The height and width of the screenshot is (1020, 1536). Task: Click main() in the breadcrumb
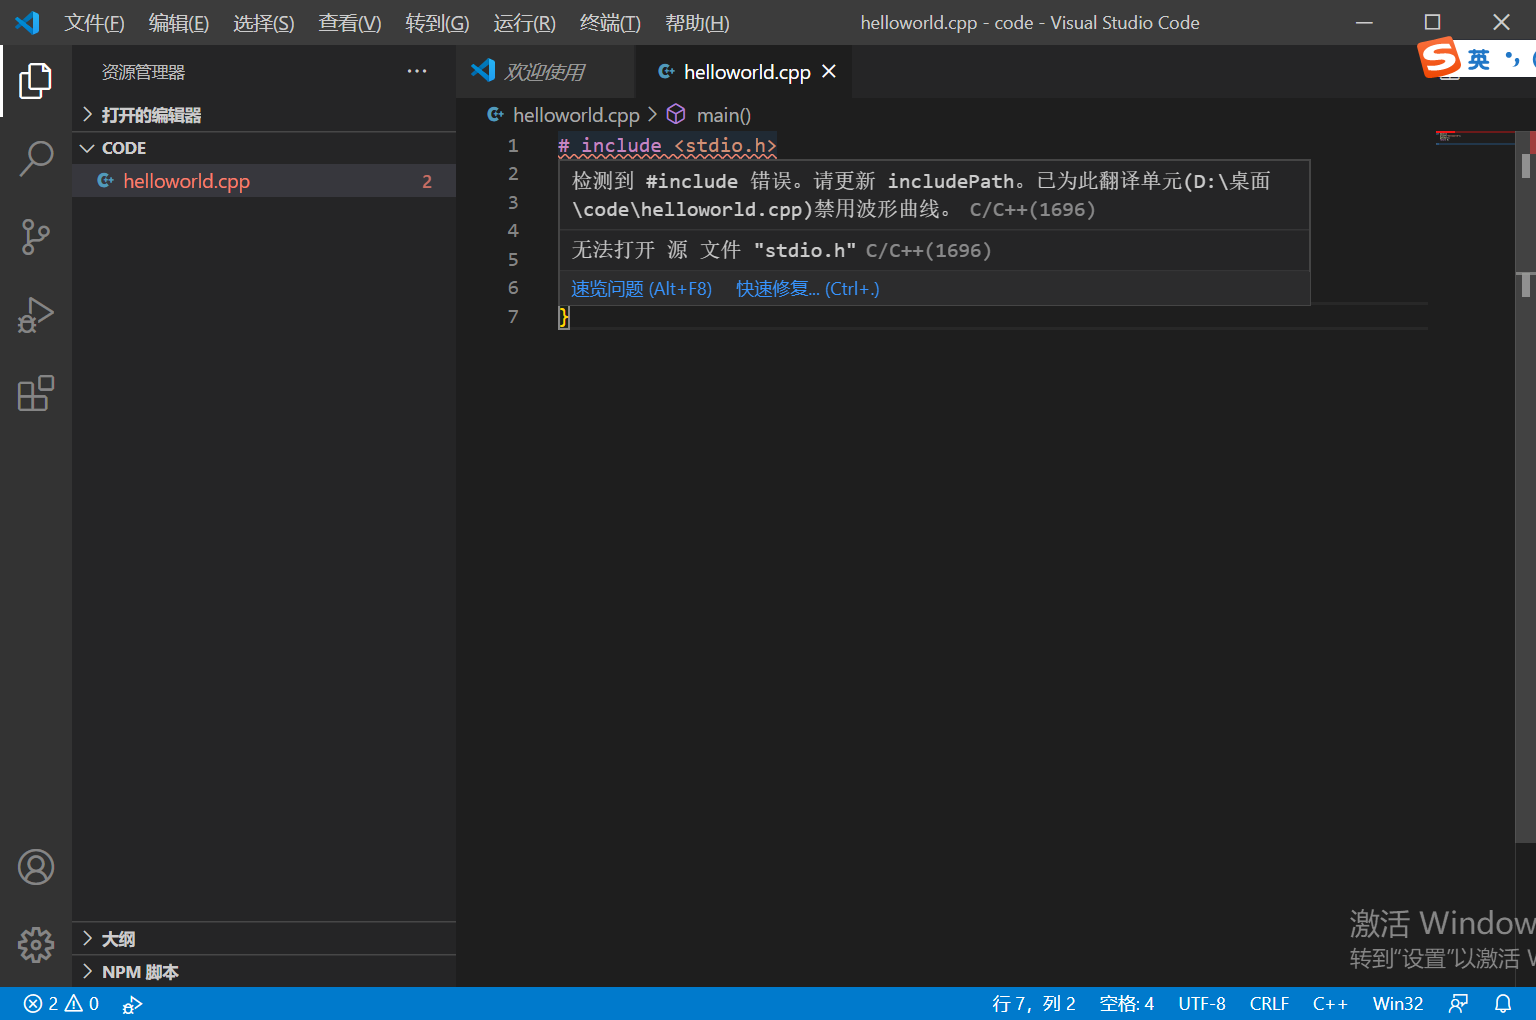pos(724,115)
